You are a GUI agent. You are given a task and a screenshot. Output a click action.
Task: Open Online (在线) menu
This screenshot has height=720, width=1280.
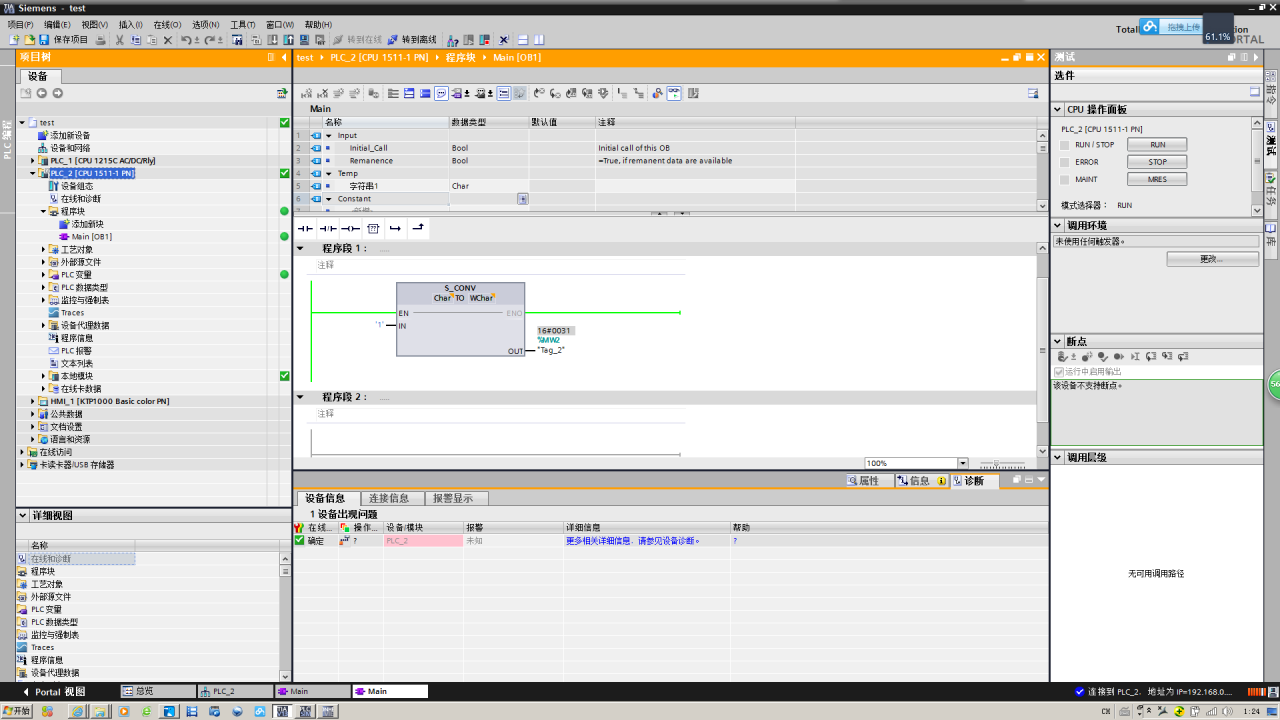pyautogui.click(x=168, y=24)
